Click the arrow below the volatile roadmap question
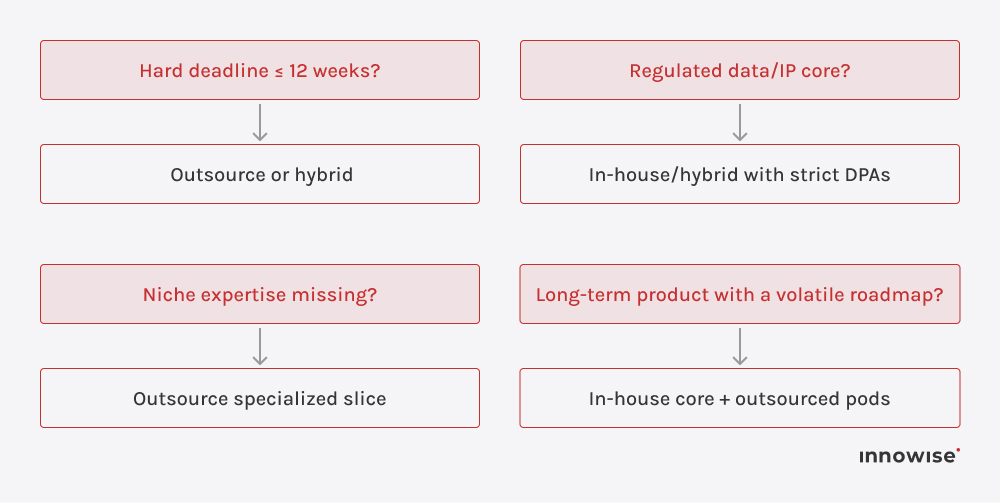Screen dimensions: 1000x503 [x=740, y=346]
